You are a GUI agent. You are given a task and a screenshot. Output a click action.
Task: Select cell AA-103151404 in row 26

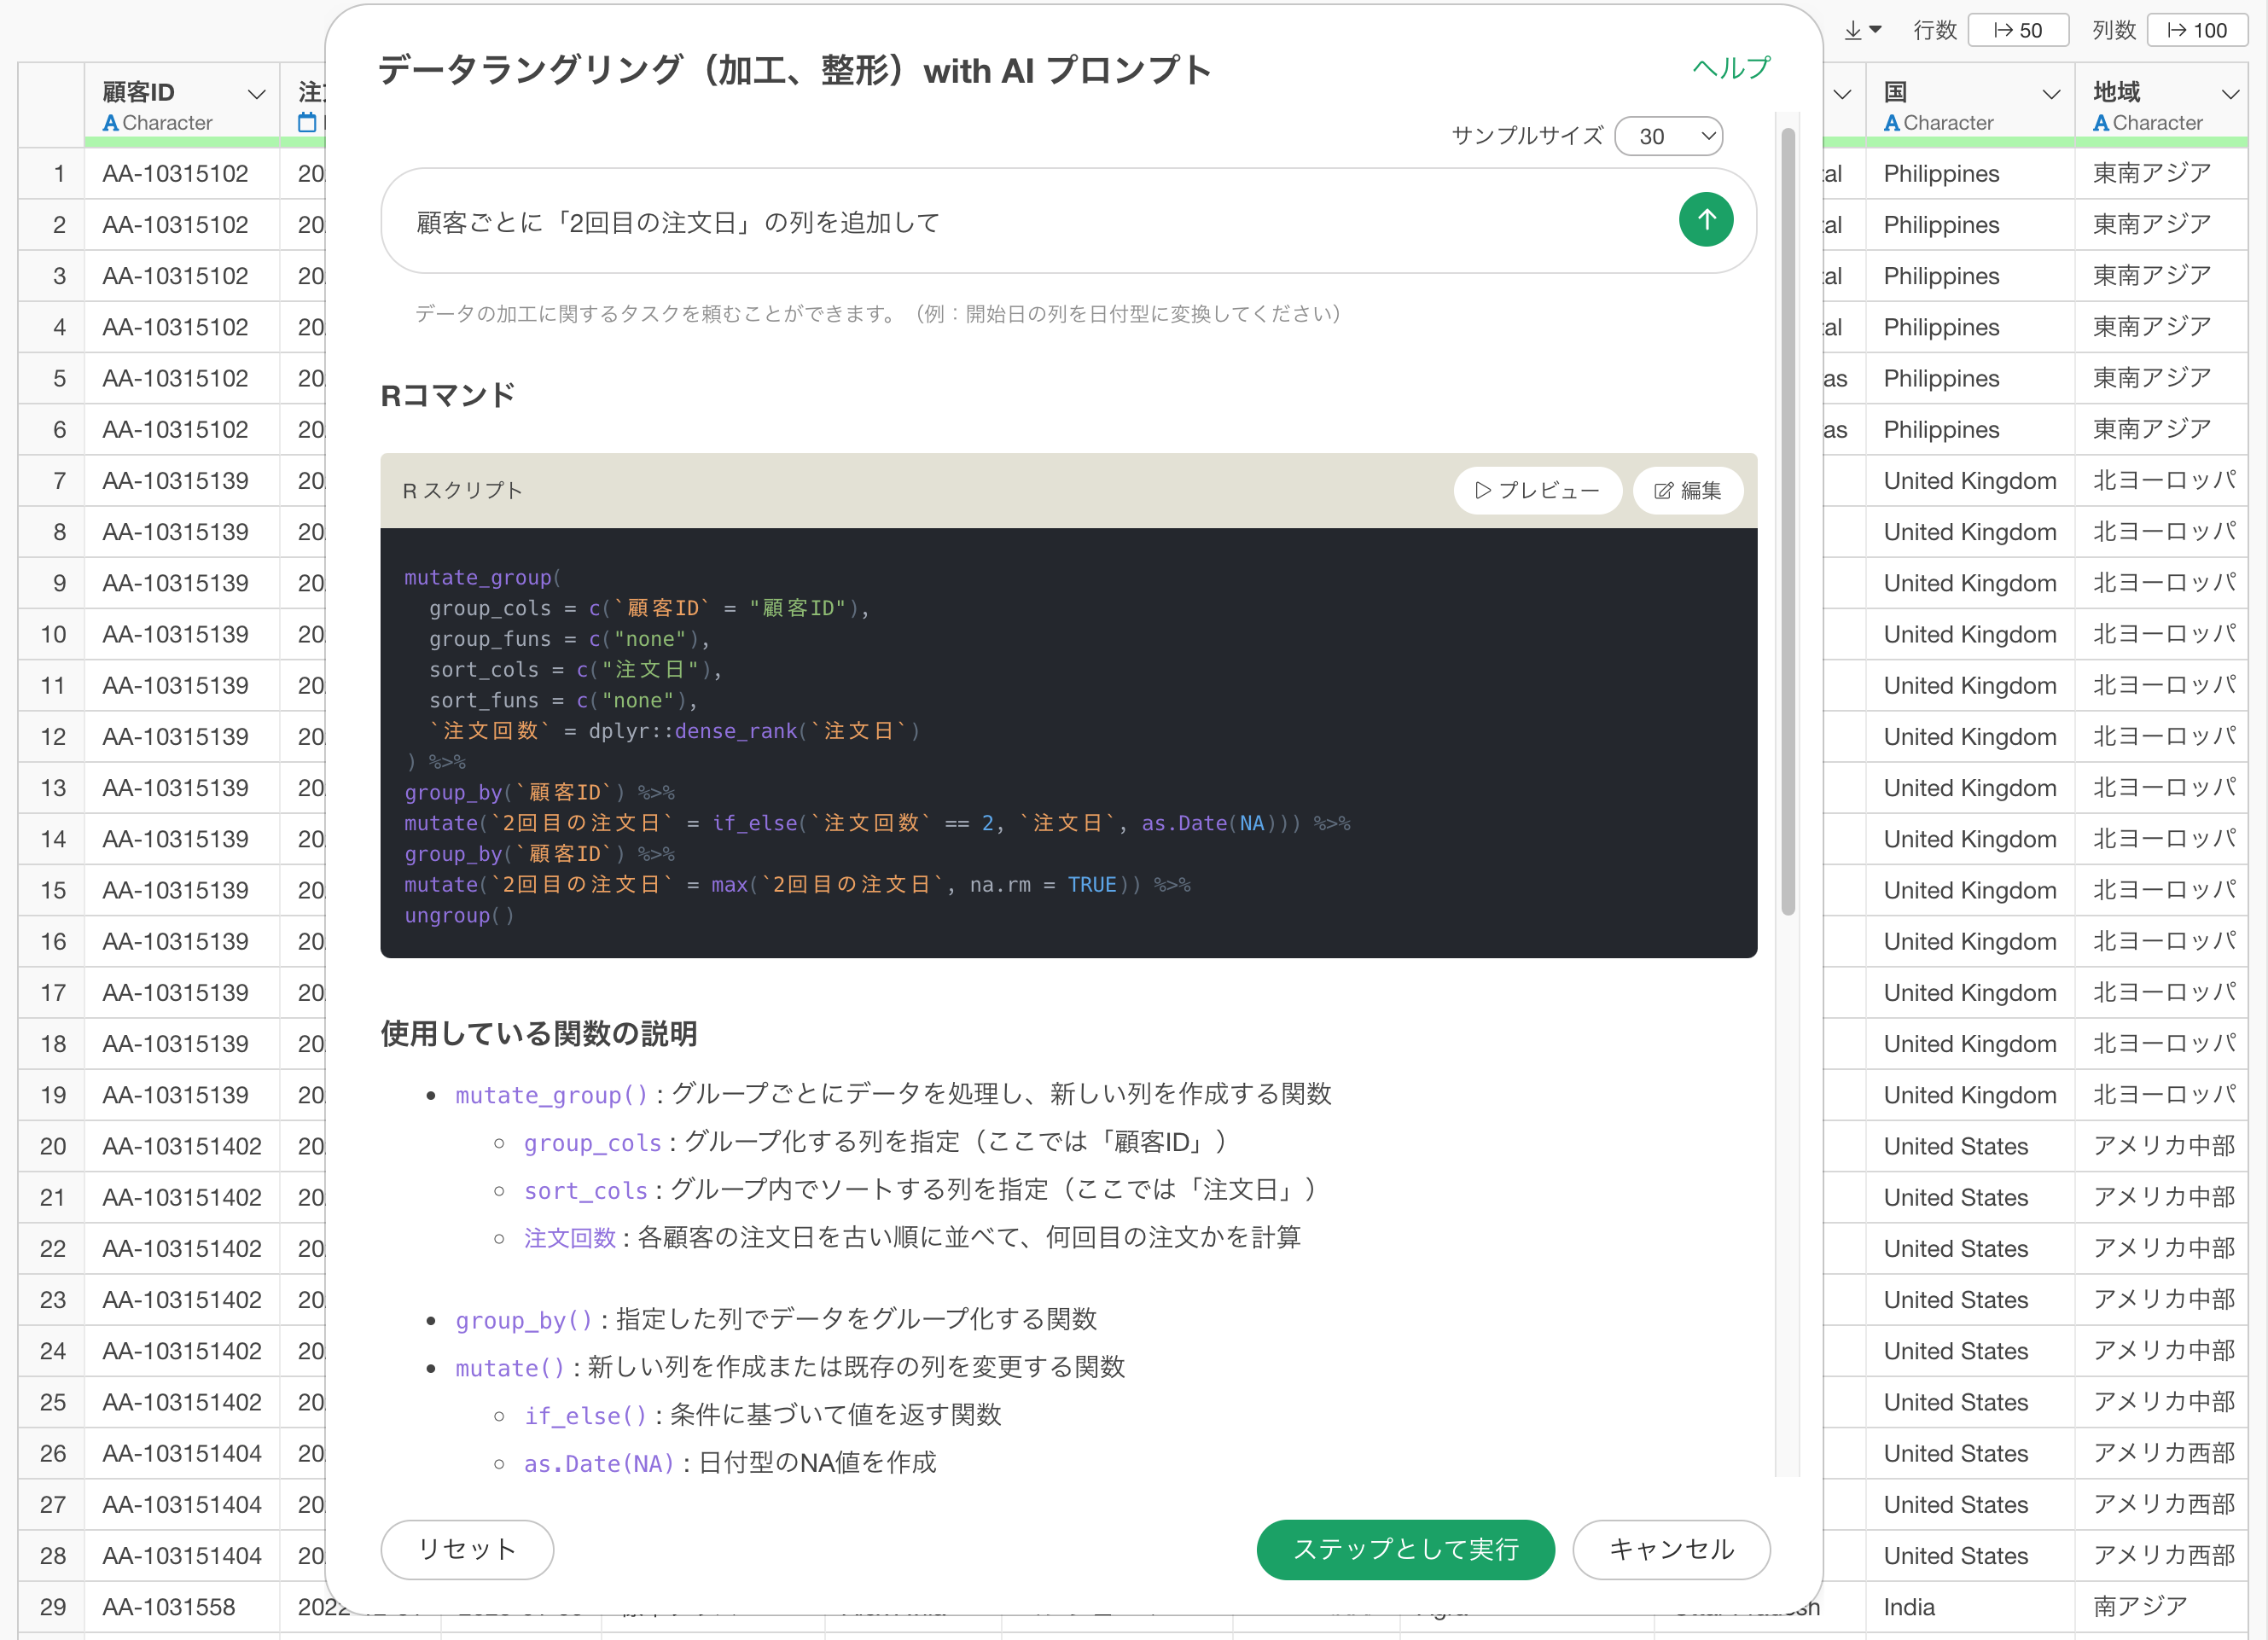pos(182,1453)
